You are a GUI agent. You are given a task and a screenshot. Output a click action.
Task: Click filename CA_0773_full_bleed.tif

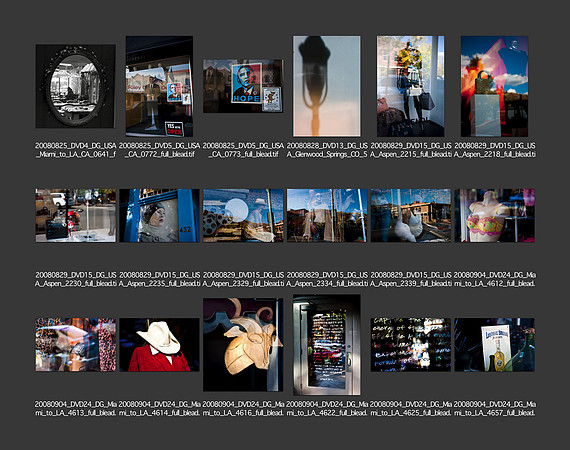[x=243, y=150]
